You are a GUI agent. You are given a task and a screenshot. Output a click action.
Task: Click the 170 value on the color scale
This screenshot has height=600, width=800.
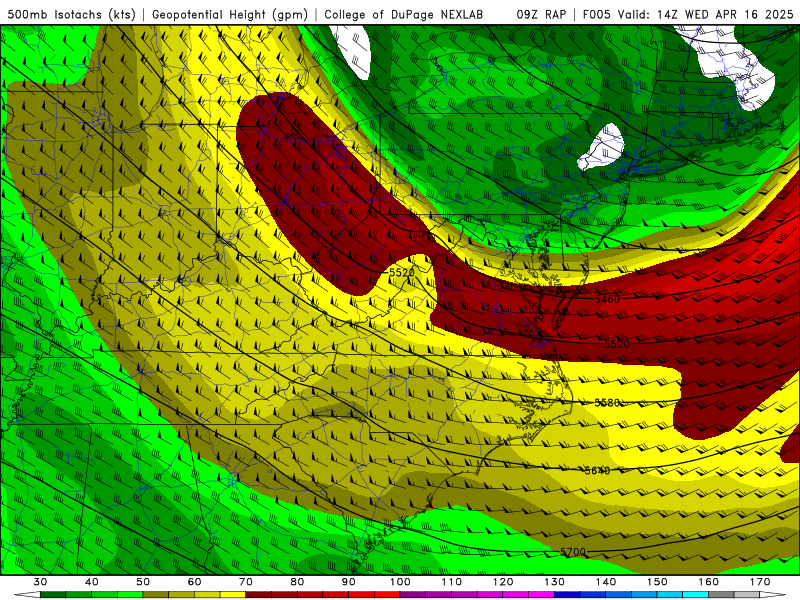click(760, 582)
